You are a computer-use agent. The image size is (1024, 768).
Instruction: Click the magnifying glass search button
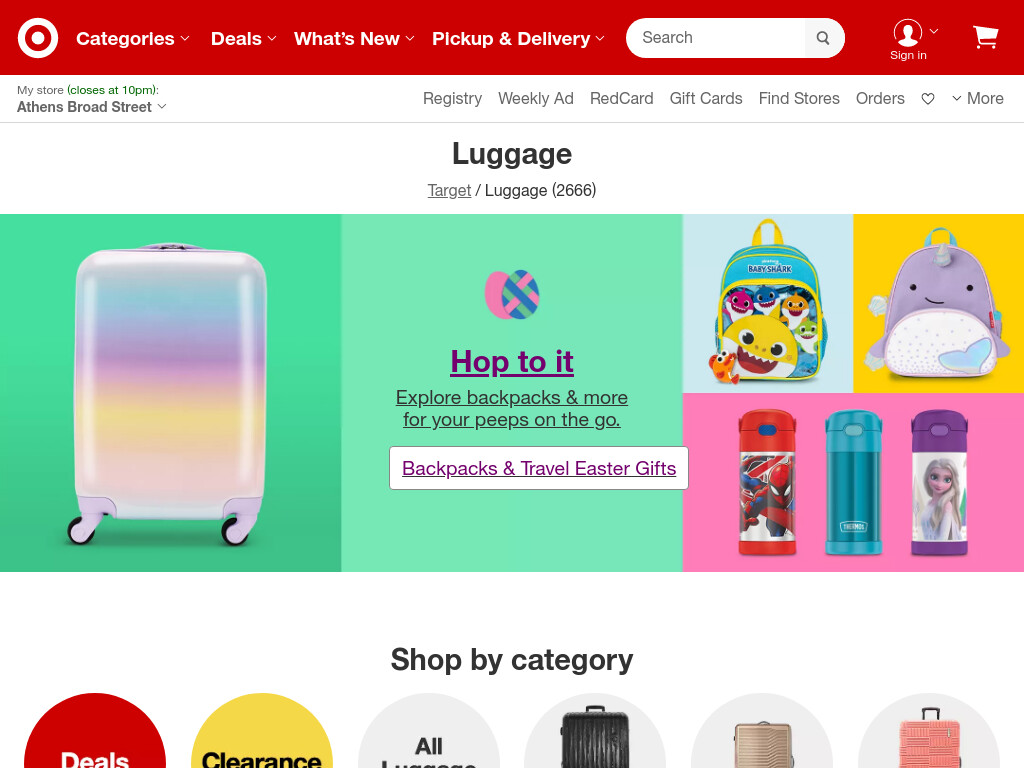(x=824, y=38)
